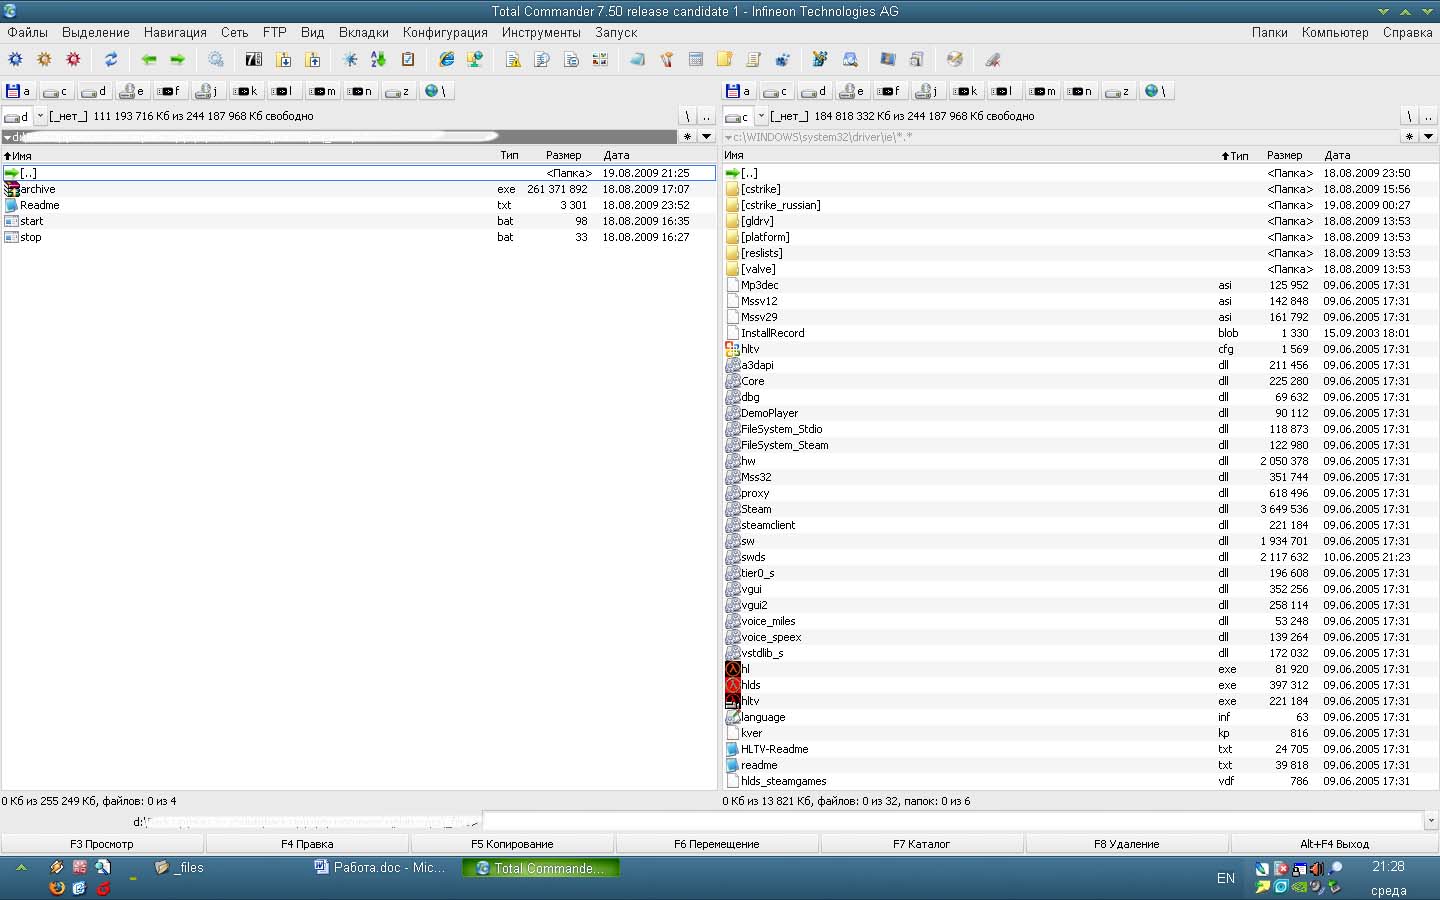Open the left panel drive d dropdown
The height and width of the screenshot is (900, 1440).
pyautogui.click(x=40, y=116)
